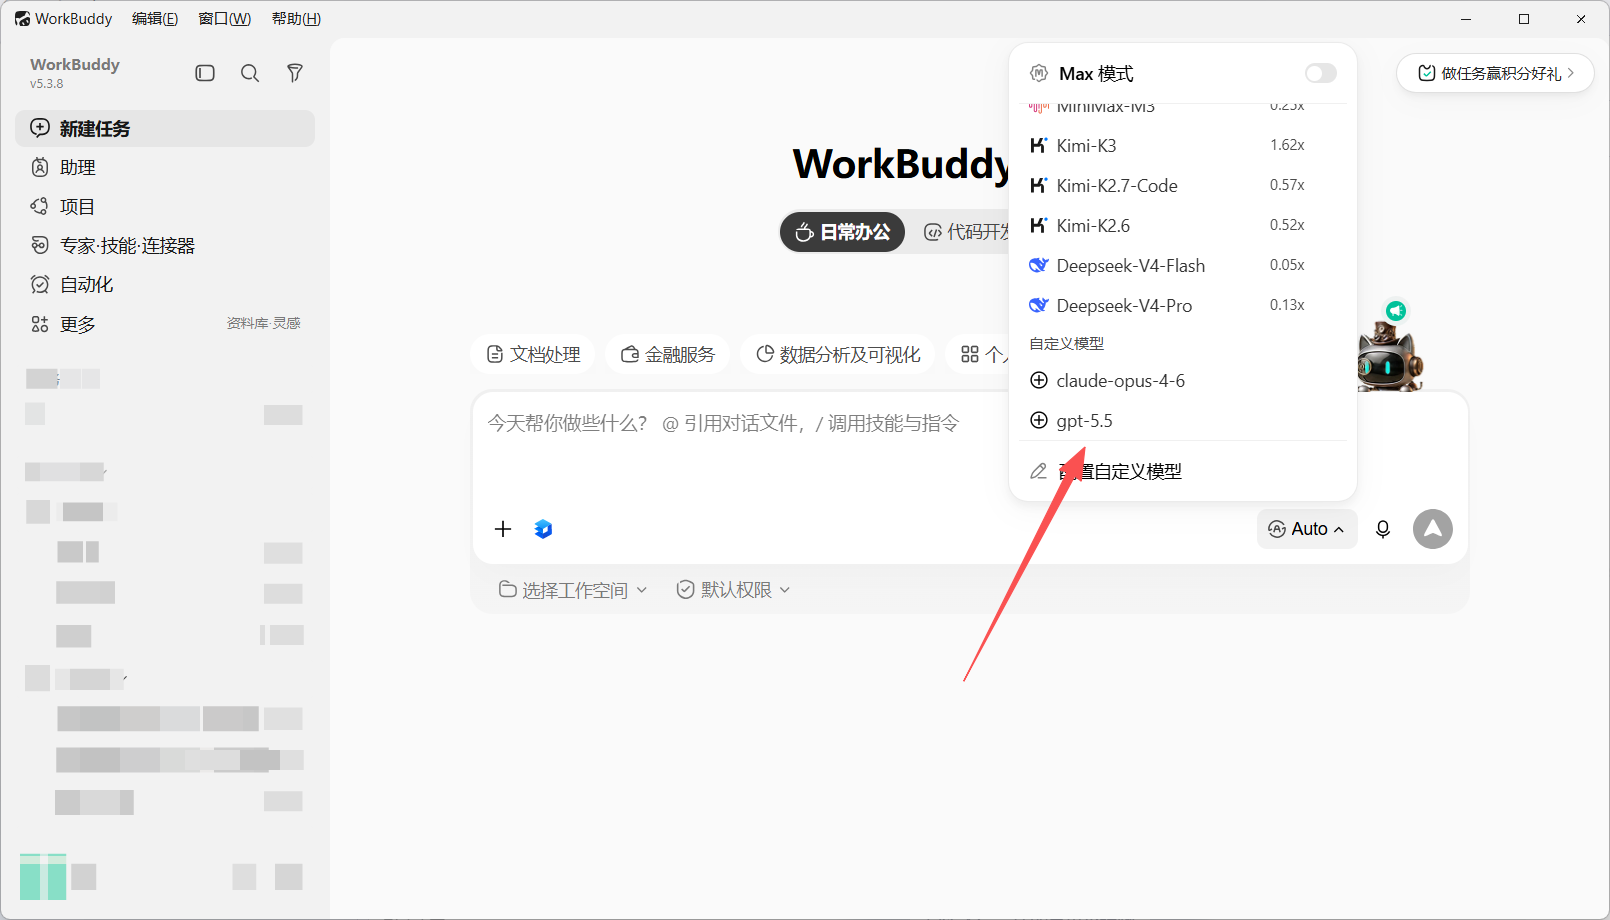The width and height of the screenshot is (1610, 920).
Task: Send message with the arrow button
Action: (x=1433, y=529)
